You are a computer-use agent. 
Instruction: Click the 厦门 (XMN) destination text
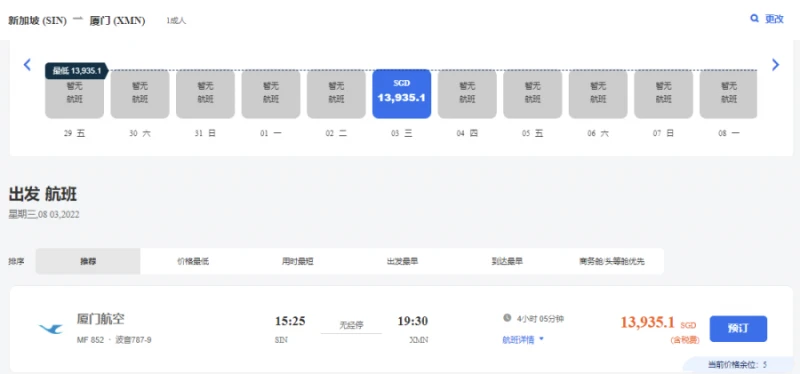pyautogui.click(x=117, y=21)
